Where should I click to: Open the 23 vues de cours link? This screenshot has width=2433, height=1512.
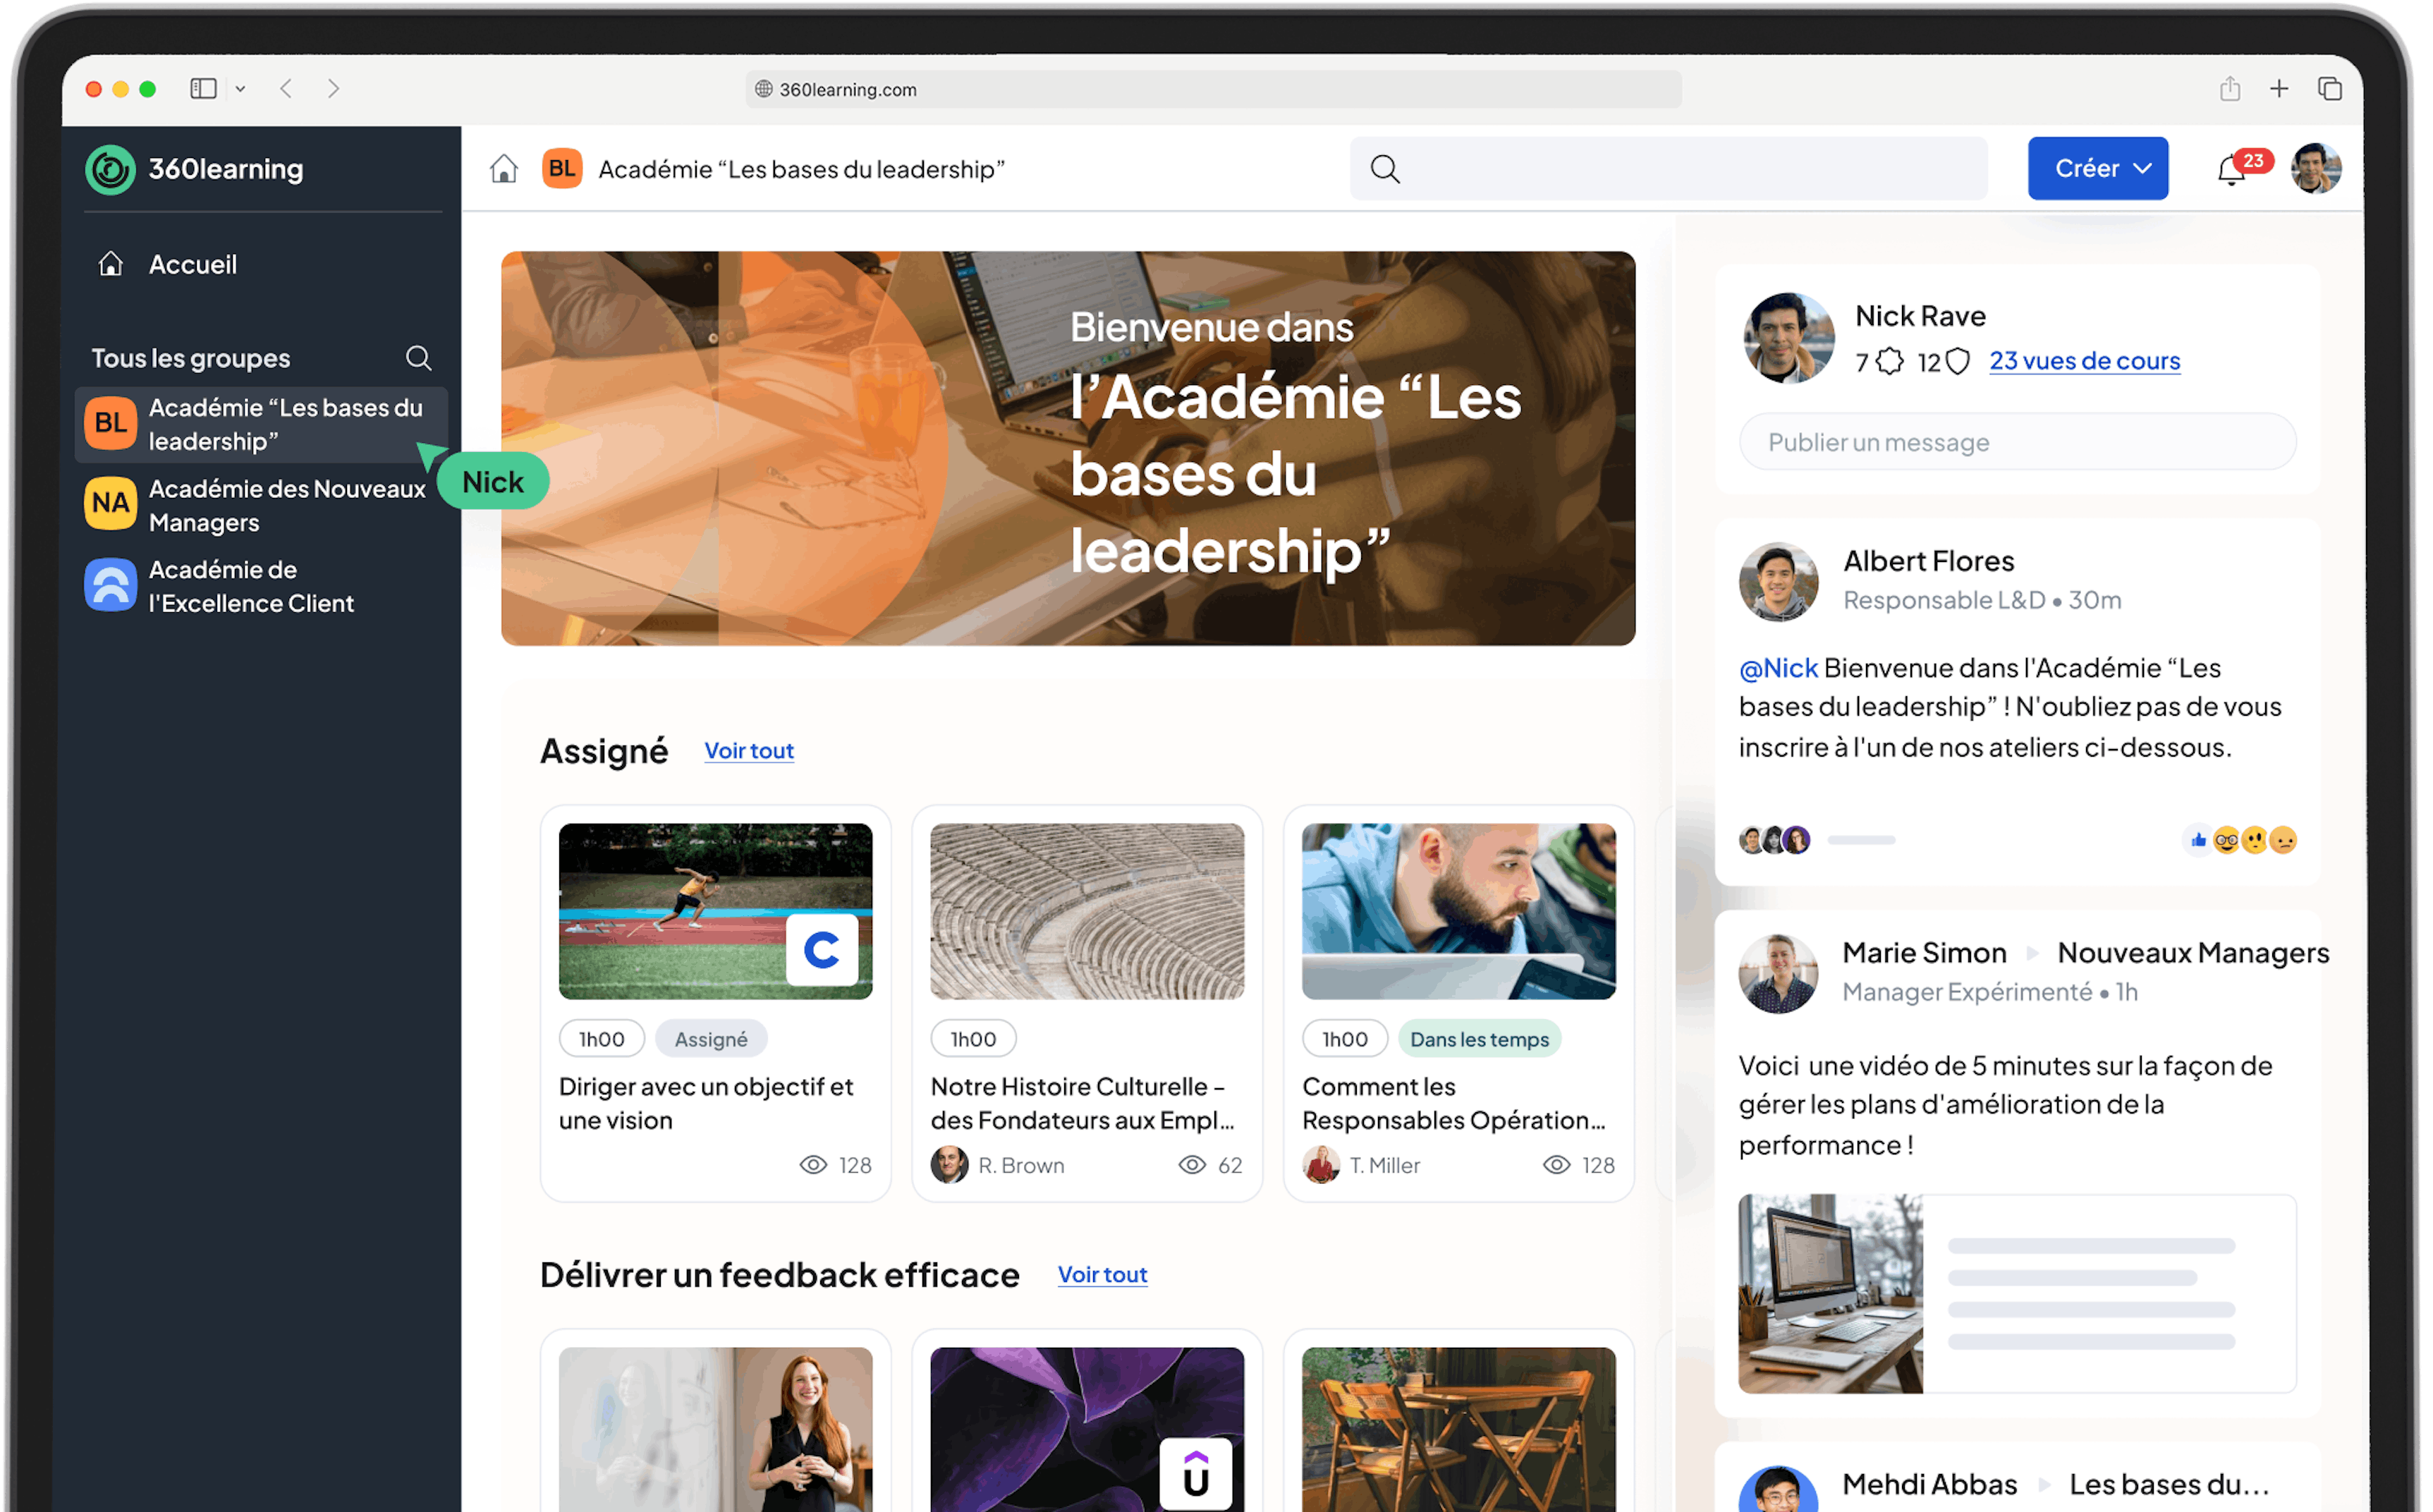coord(2084,360)
